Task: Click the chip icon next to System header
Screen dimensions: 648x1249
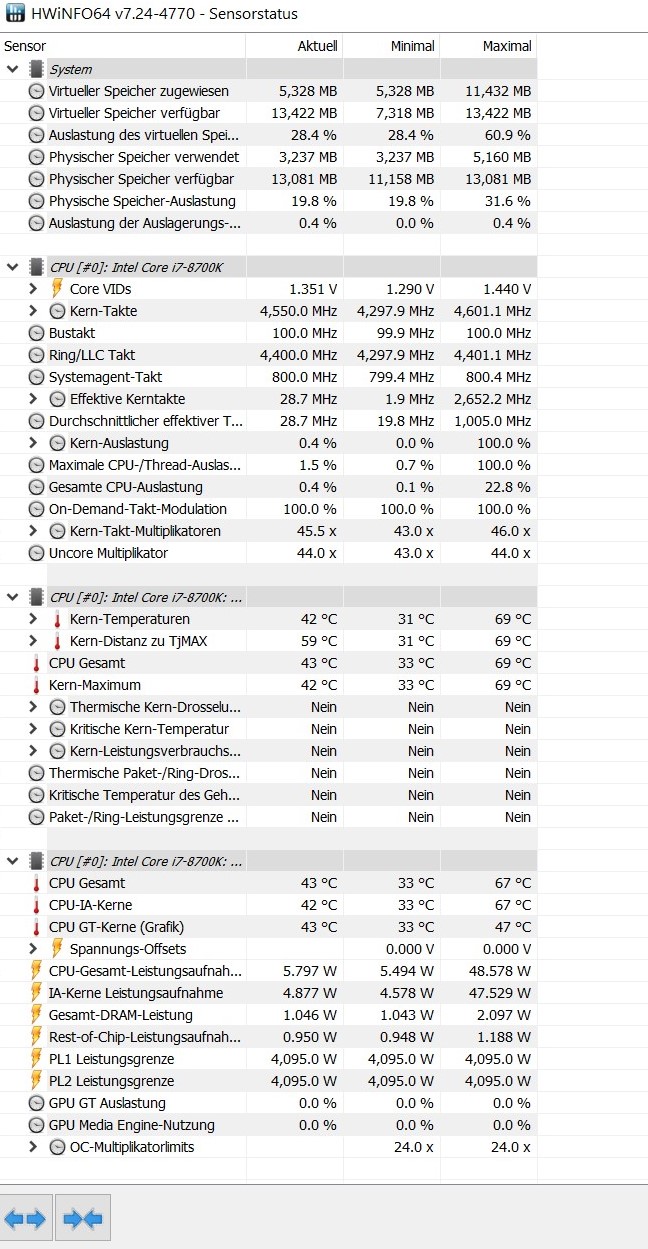Action: click(36, 69)
